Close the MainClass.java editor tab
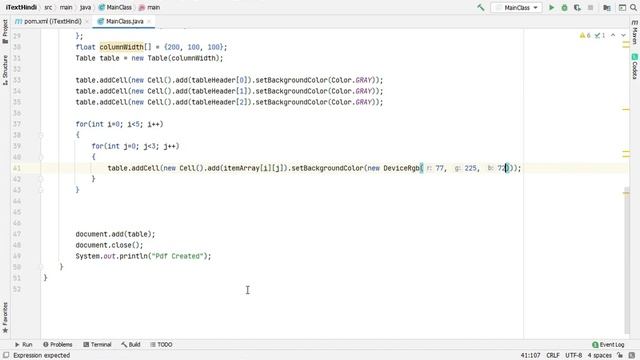The width and height of the screenshot is (640, 360). tap(149, 21)
